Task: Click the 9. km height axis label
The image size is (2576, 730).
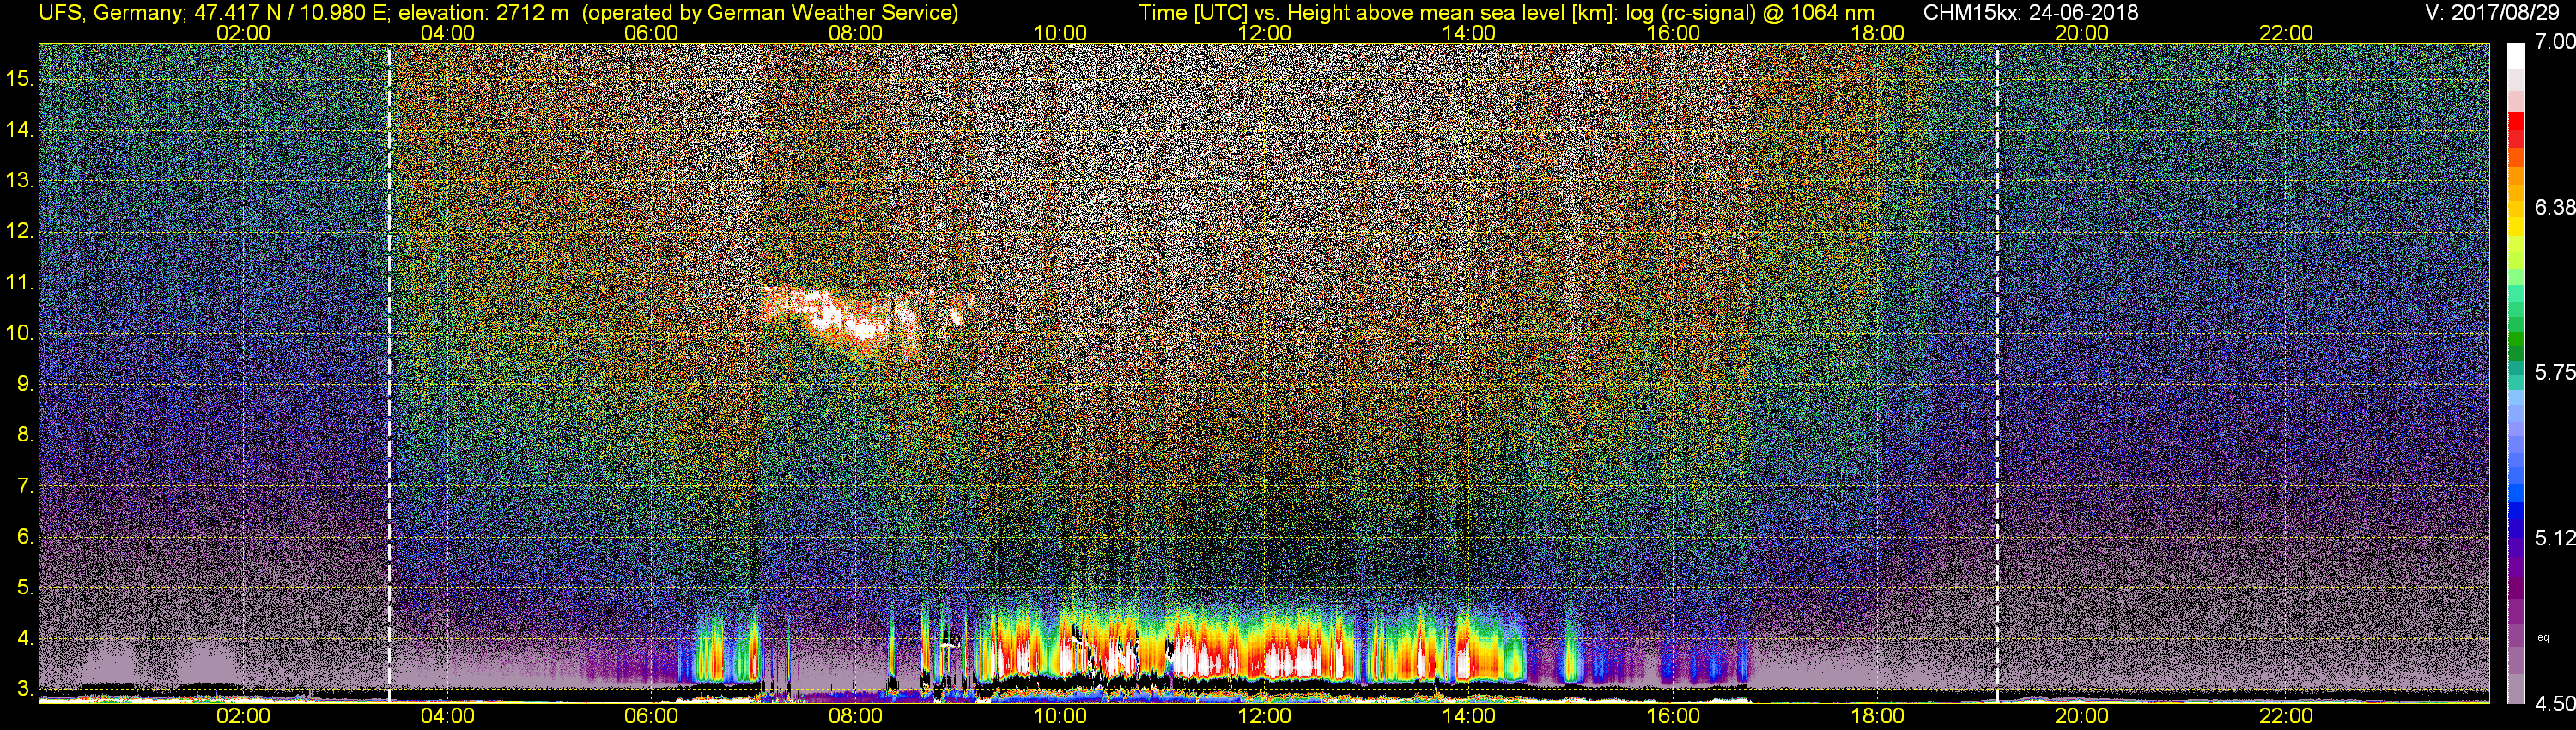Action: tap(24, 384)
